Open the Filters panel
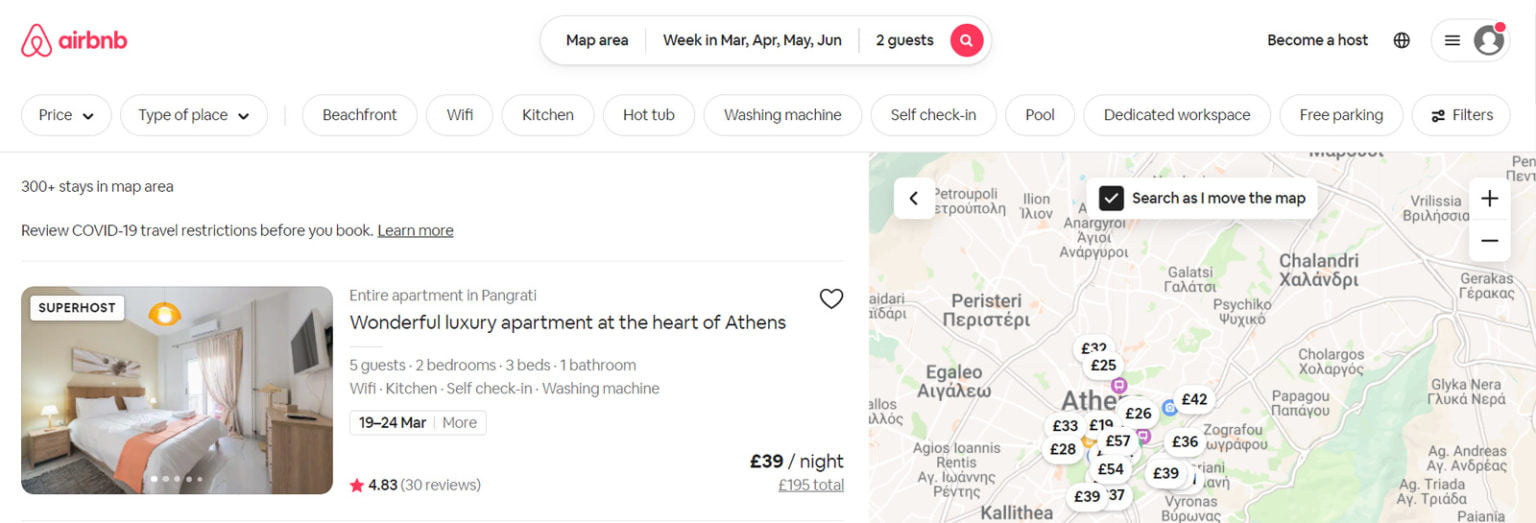This screenshot has height=523, width=1536. (x=1461, y=115)
